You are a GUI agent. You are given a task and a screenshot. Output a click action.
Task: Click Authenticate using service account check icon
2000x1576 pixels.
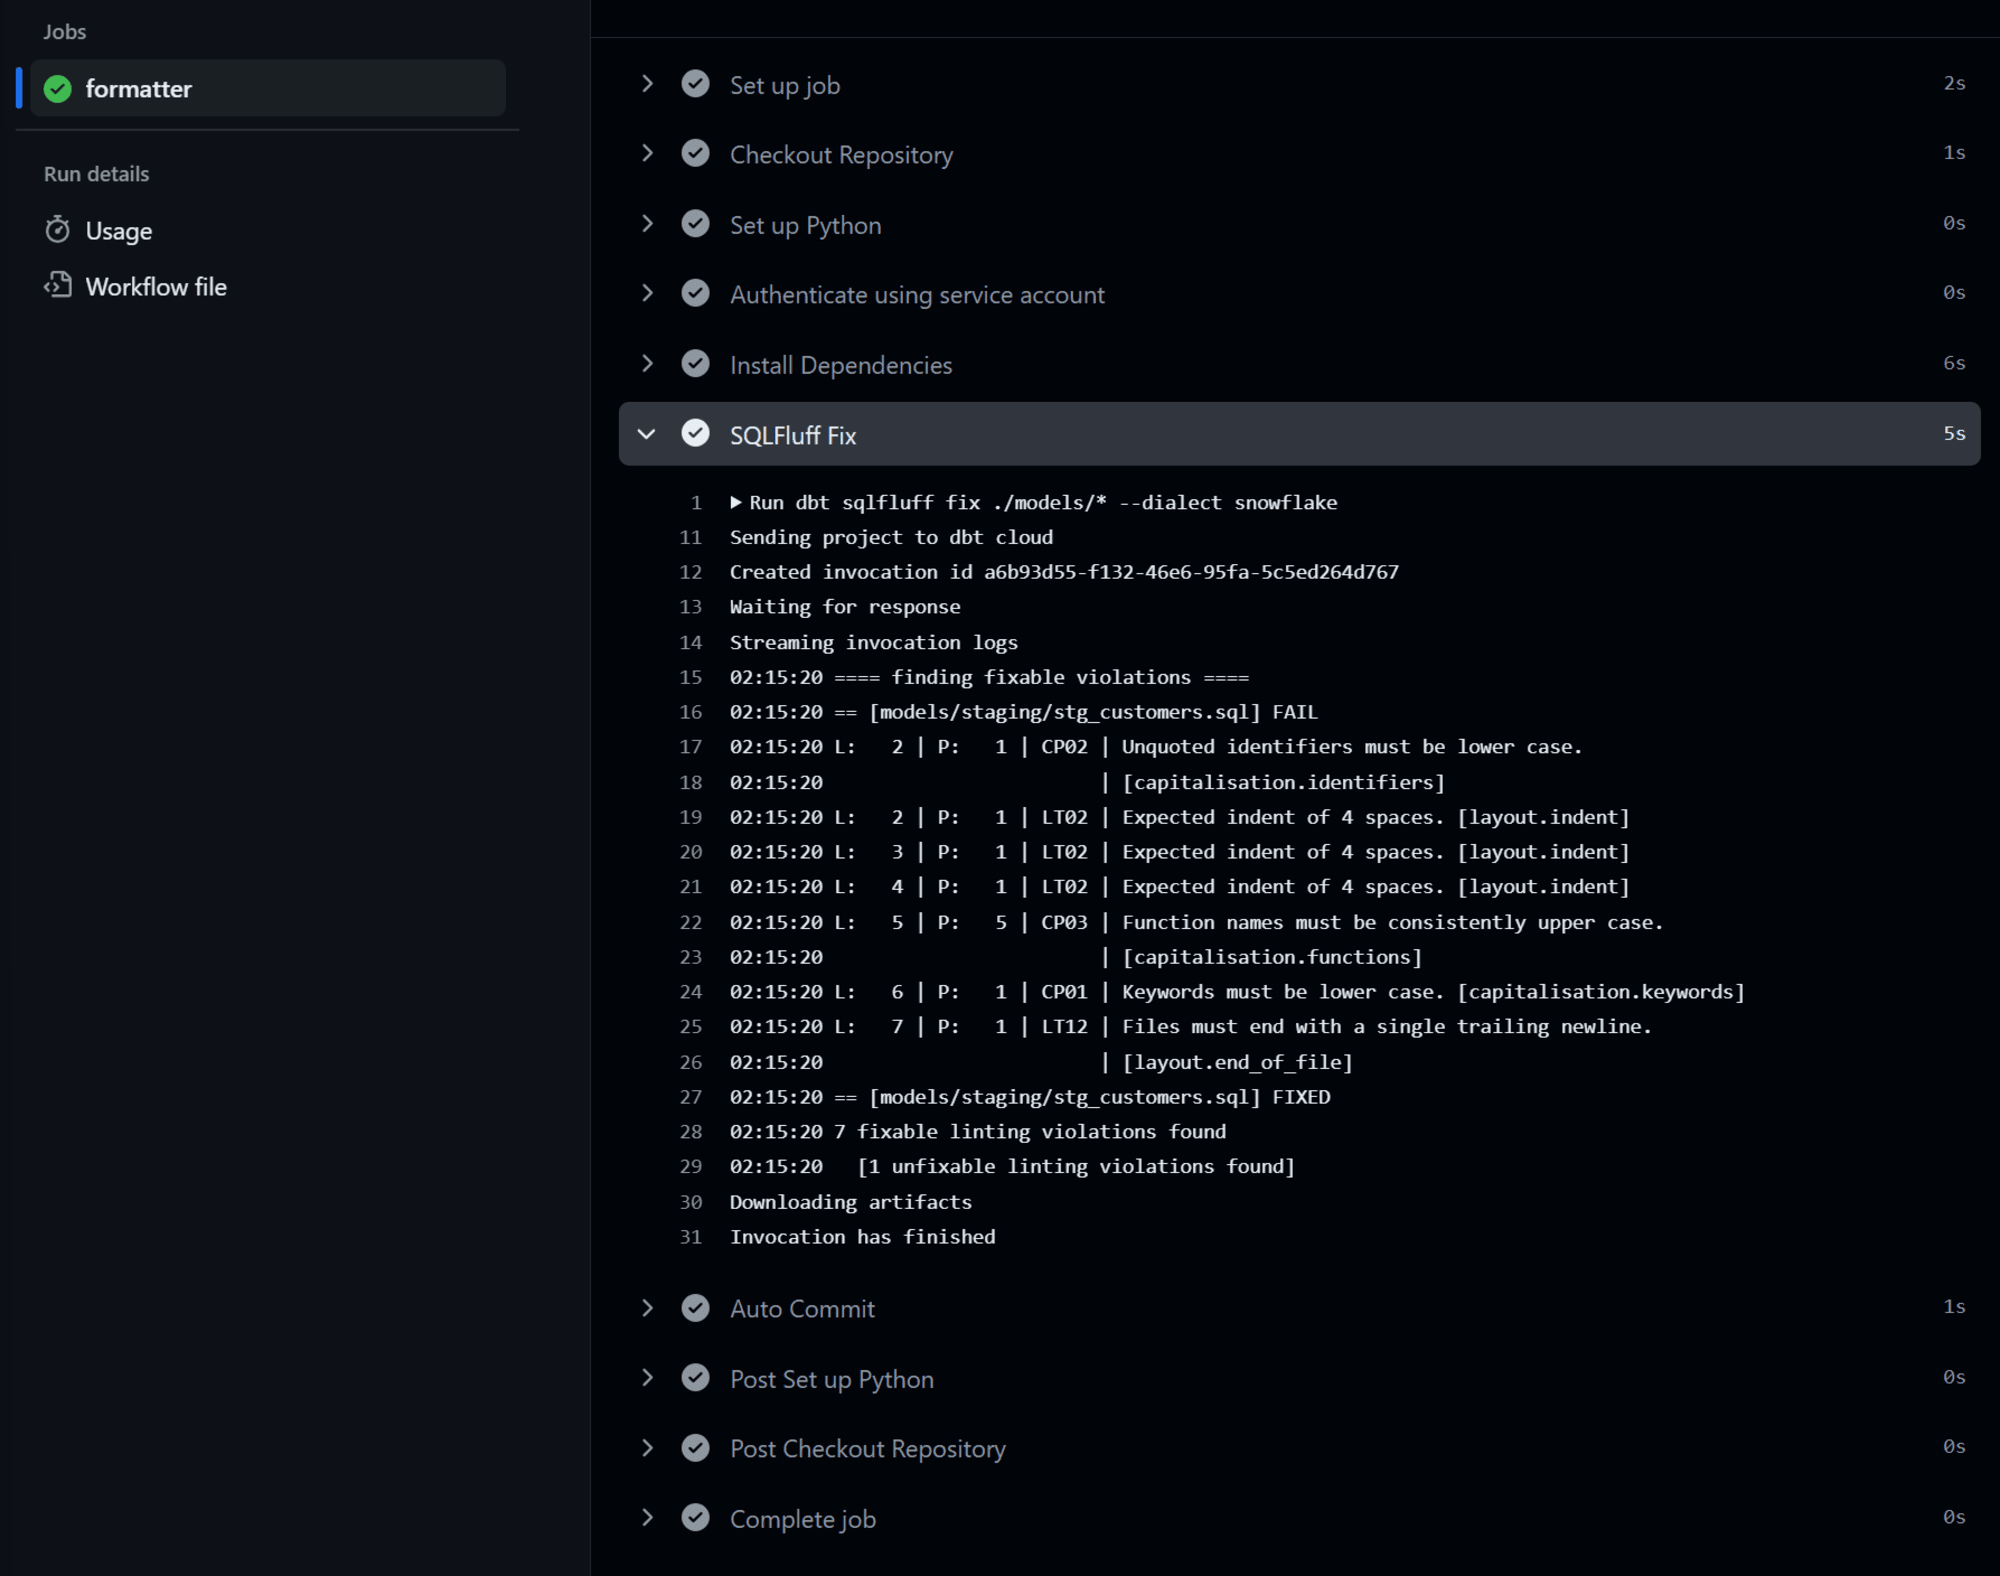coord(696,294)
